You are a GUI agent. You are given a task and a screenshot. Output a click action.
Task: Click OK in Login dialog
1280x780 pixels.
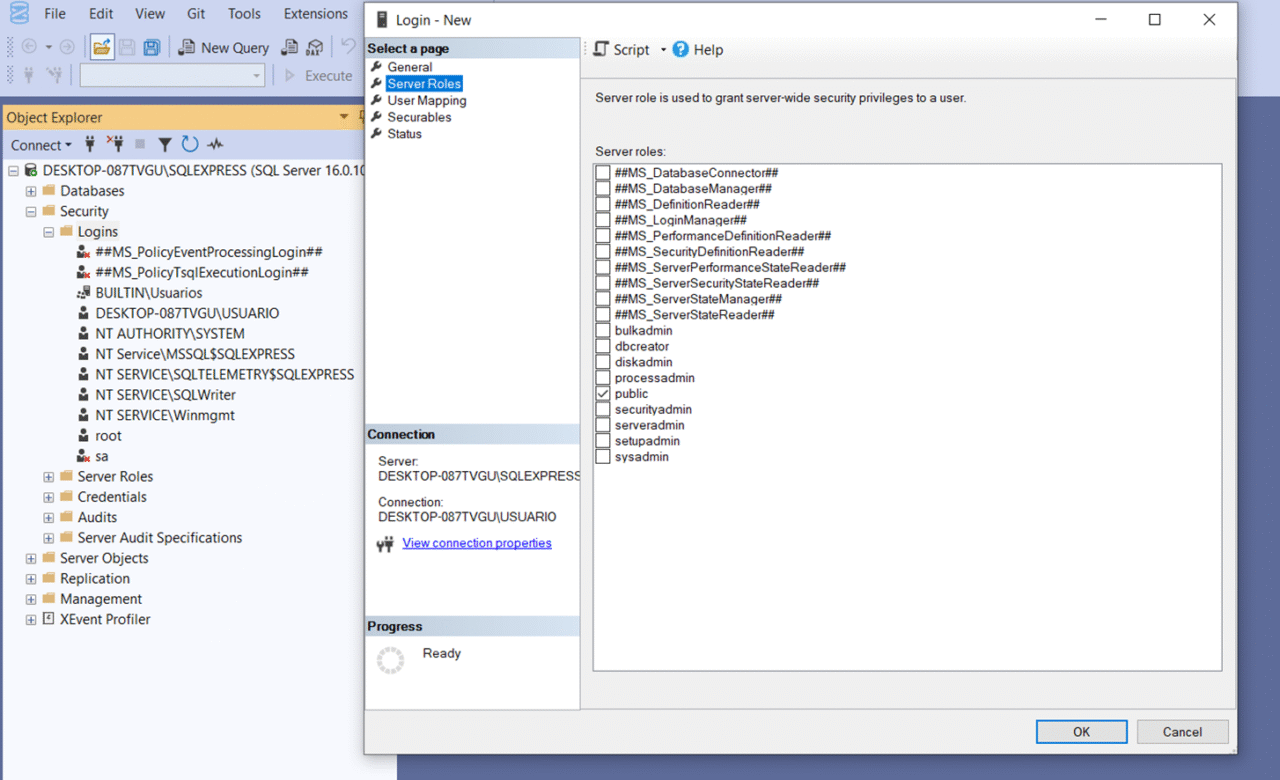pos(1081,732)
